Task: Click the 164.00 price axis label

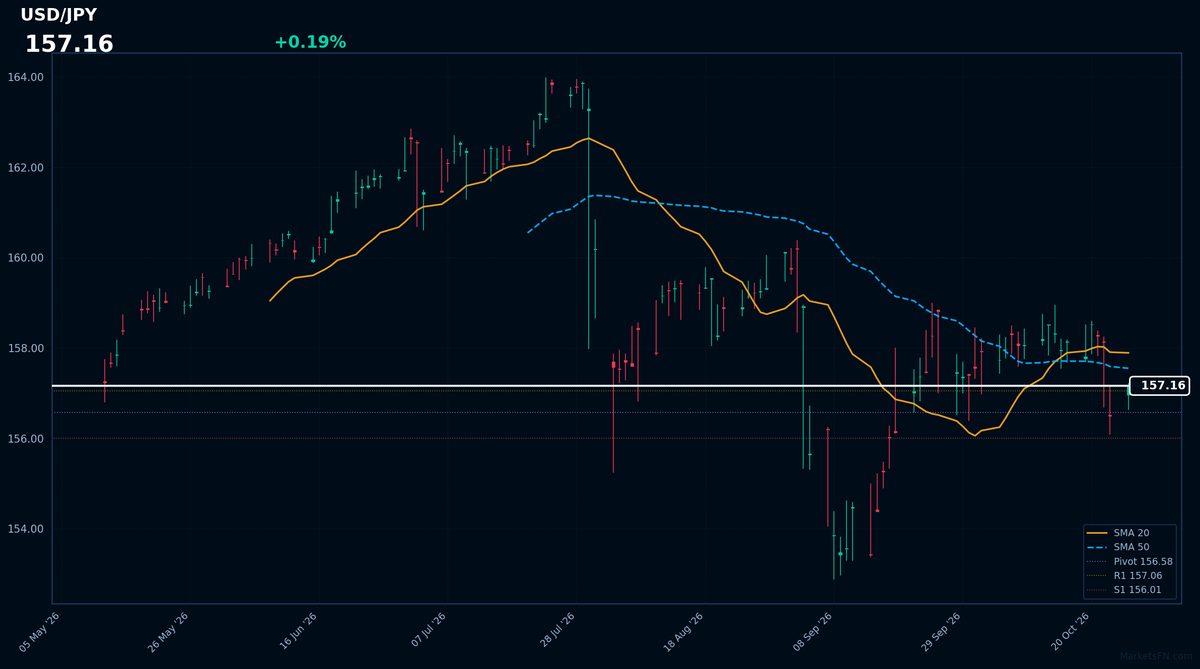Action: point(26,77)
